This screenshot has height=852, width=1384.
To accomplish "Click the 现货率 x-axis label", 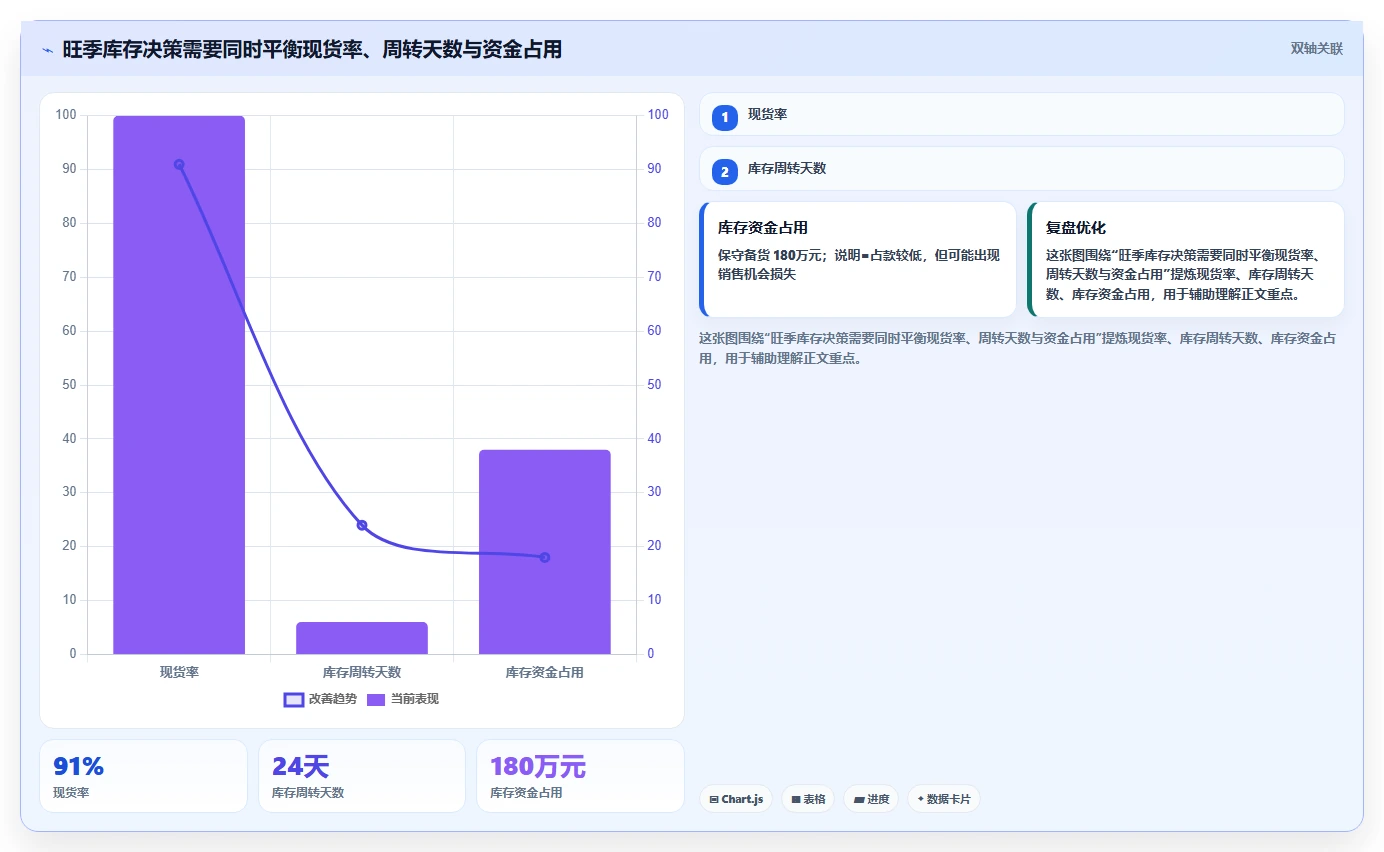I will 179,672.
